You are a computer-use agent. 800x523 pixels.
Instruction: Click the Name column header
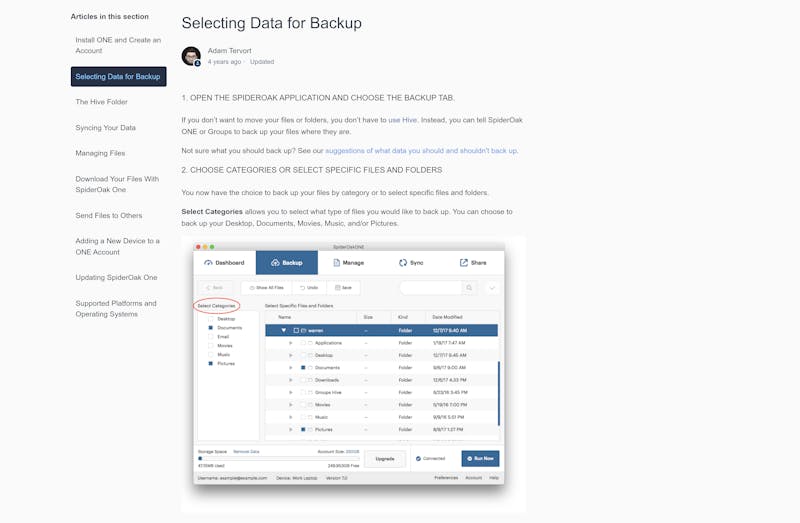[x=285, y=317]
